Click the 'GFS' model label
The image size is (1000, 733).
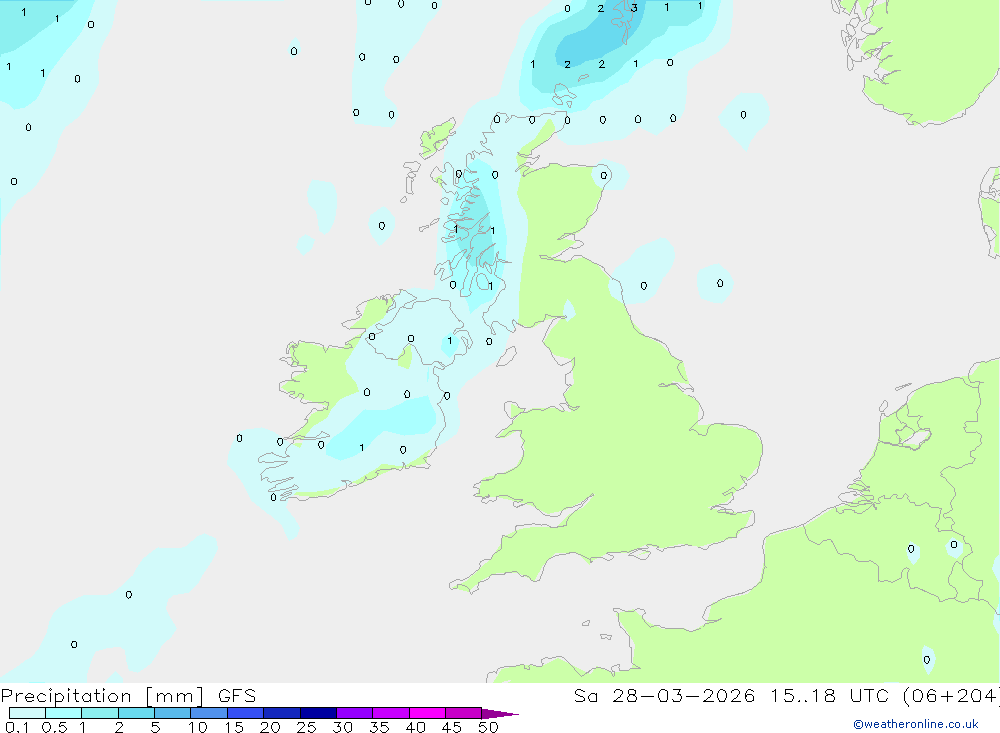tap(237, 695)
